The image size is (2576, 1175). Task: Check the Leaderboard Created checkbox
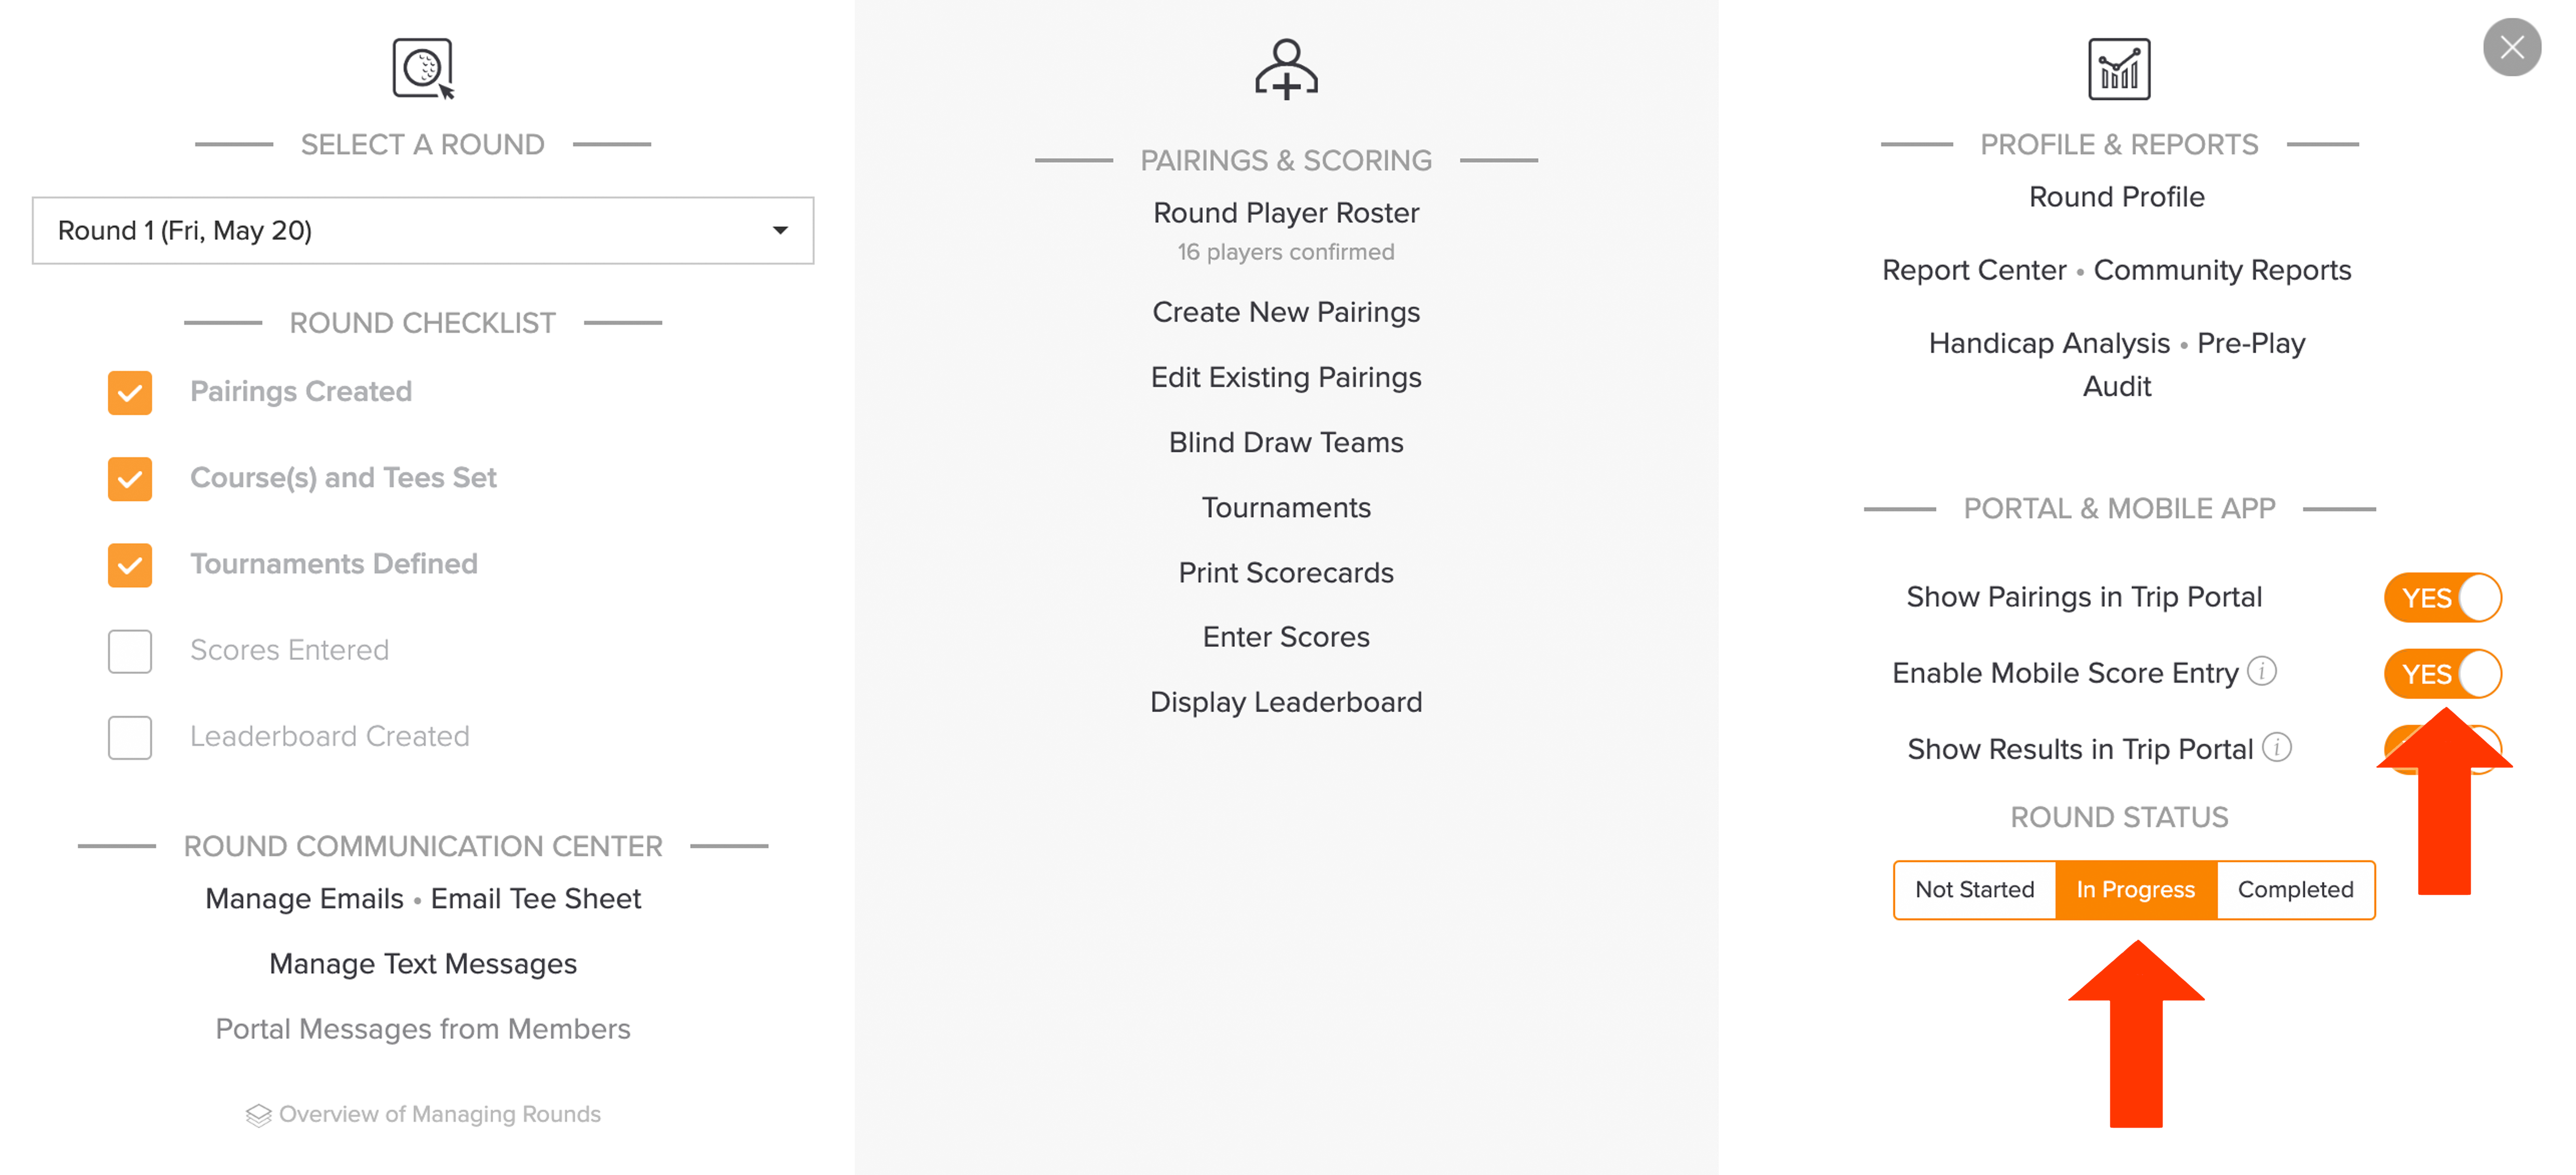coord(130,737)
